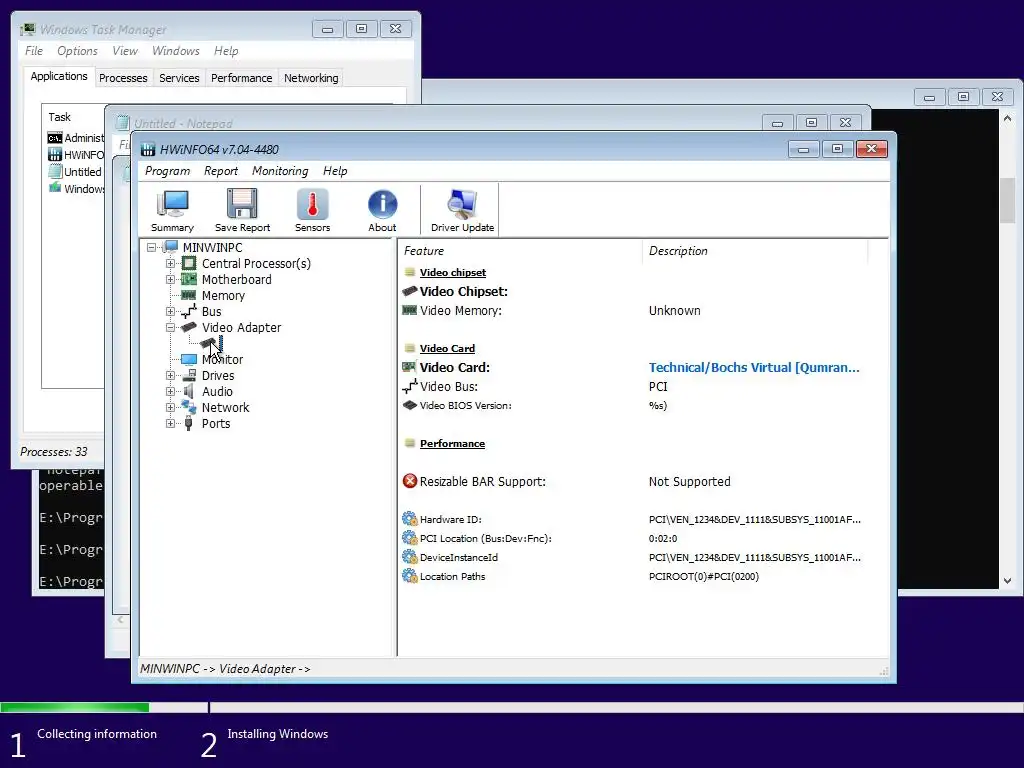Viewport: 1024px width, 768px height.
Task: Switch to Networking tab in Task Manager
Action: 311,78
